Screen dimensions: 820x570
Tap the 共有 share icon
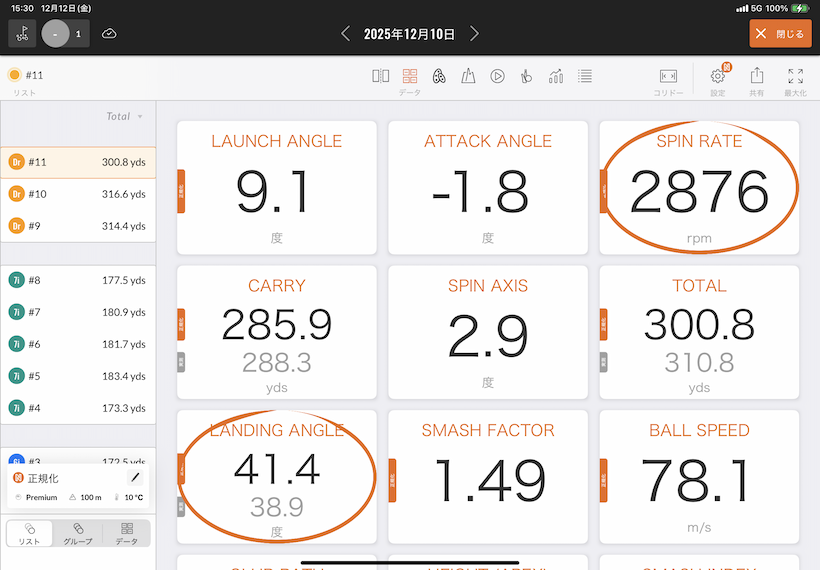tap(757, 77)
